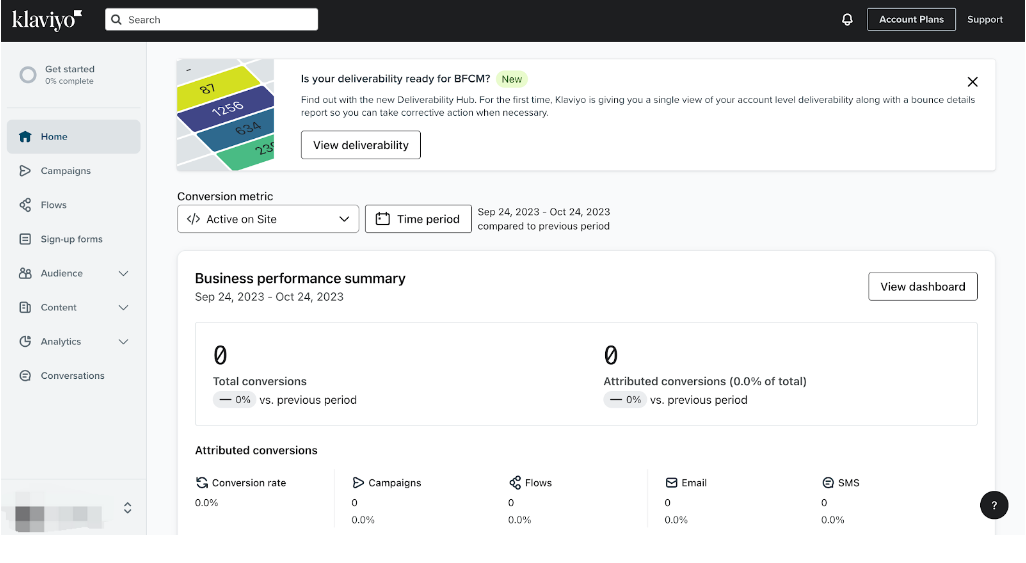Click the code brackets icon in metric dropdown

193,219
